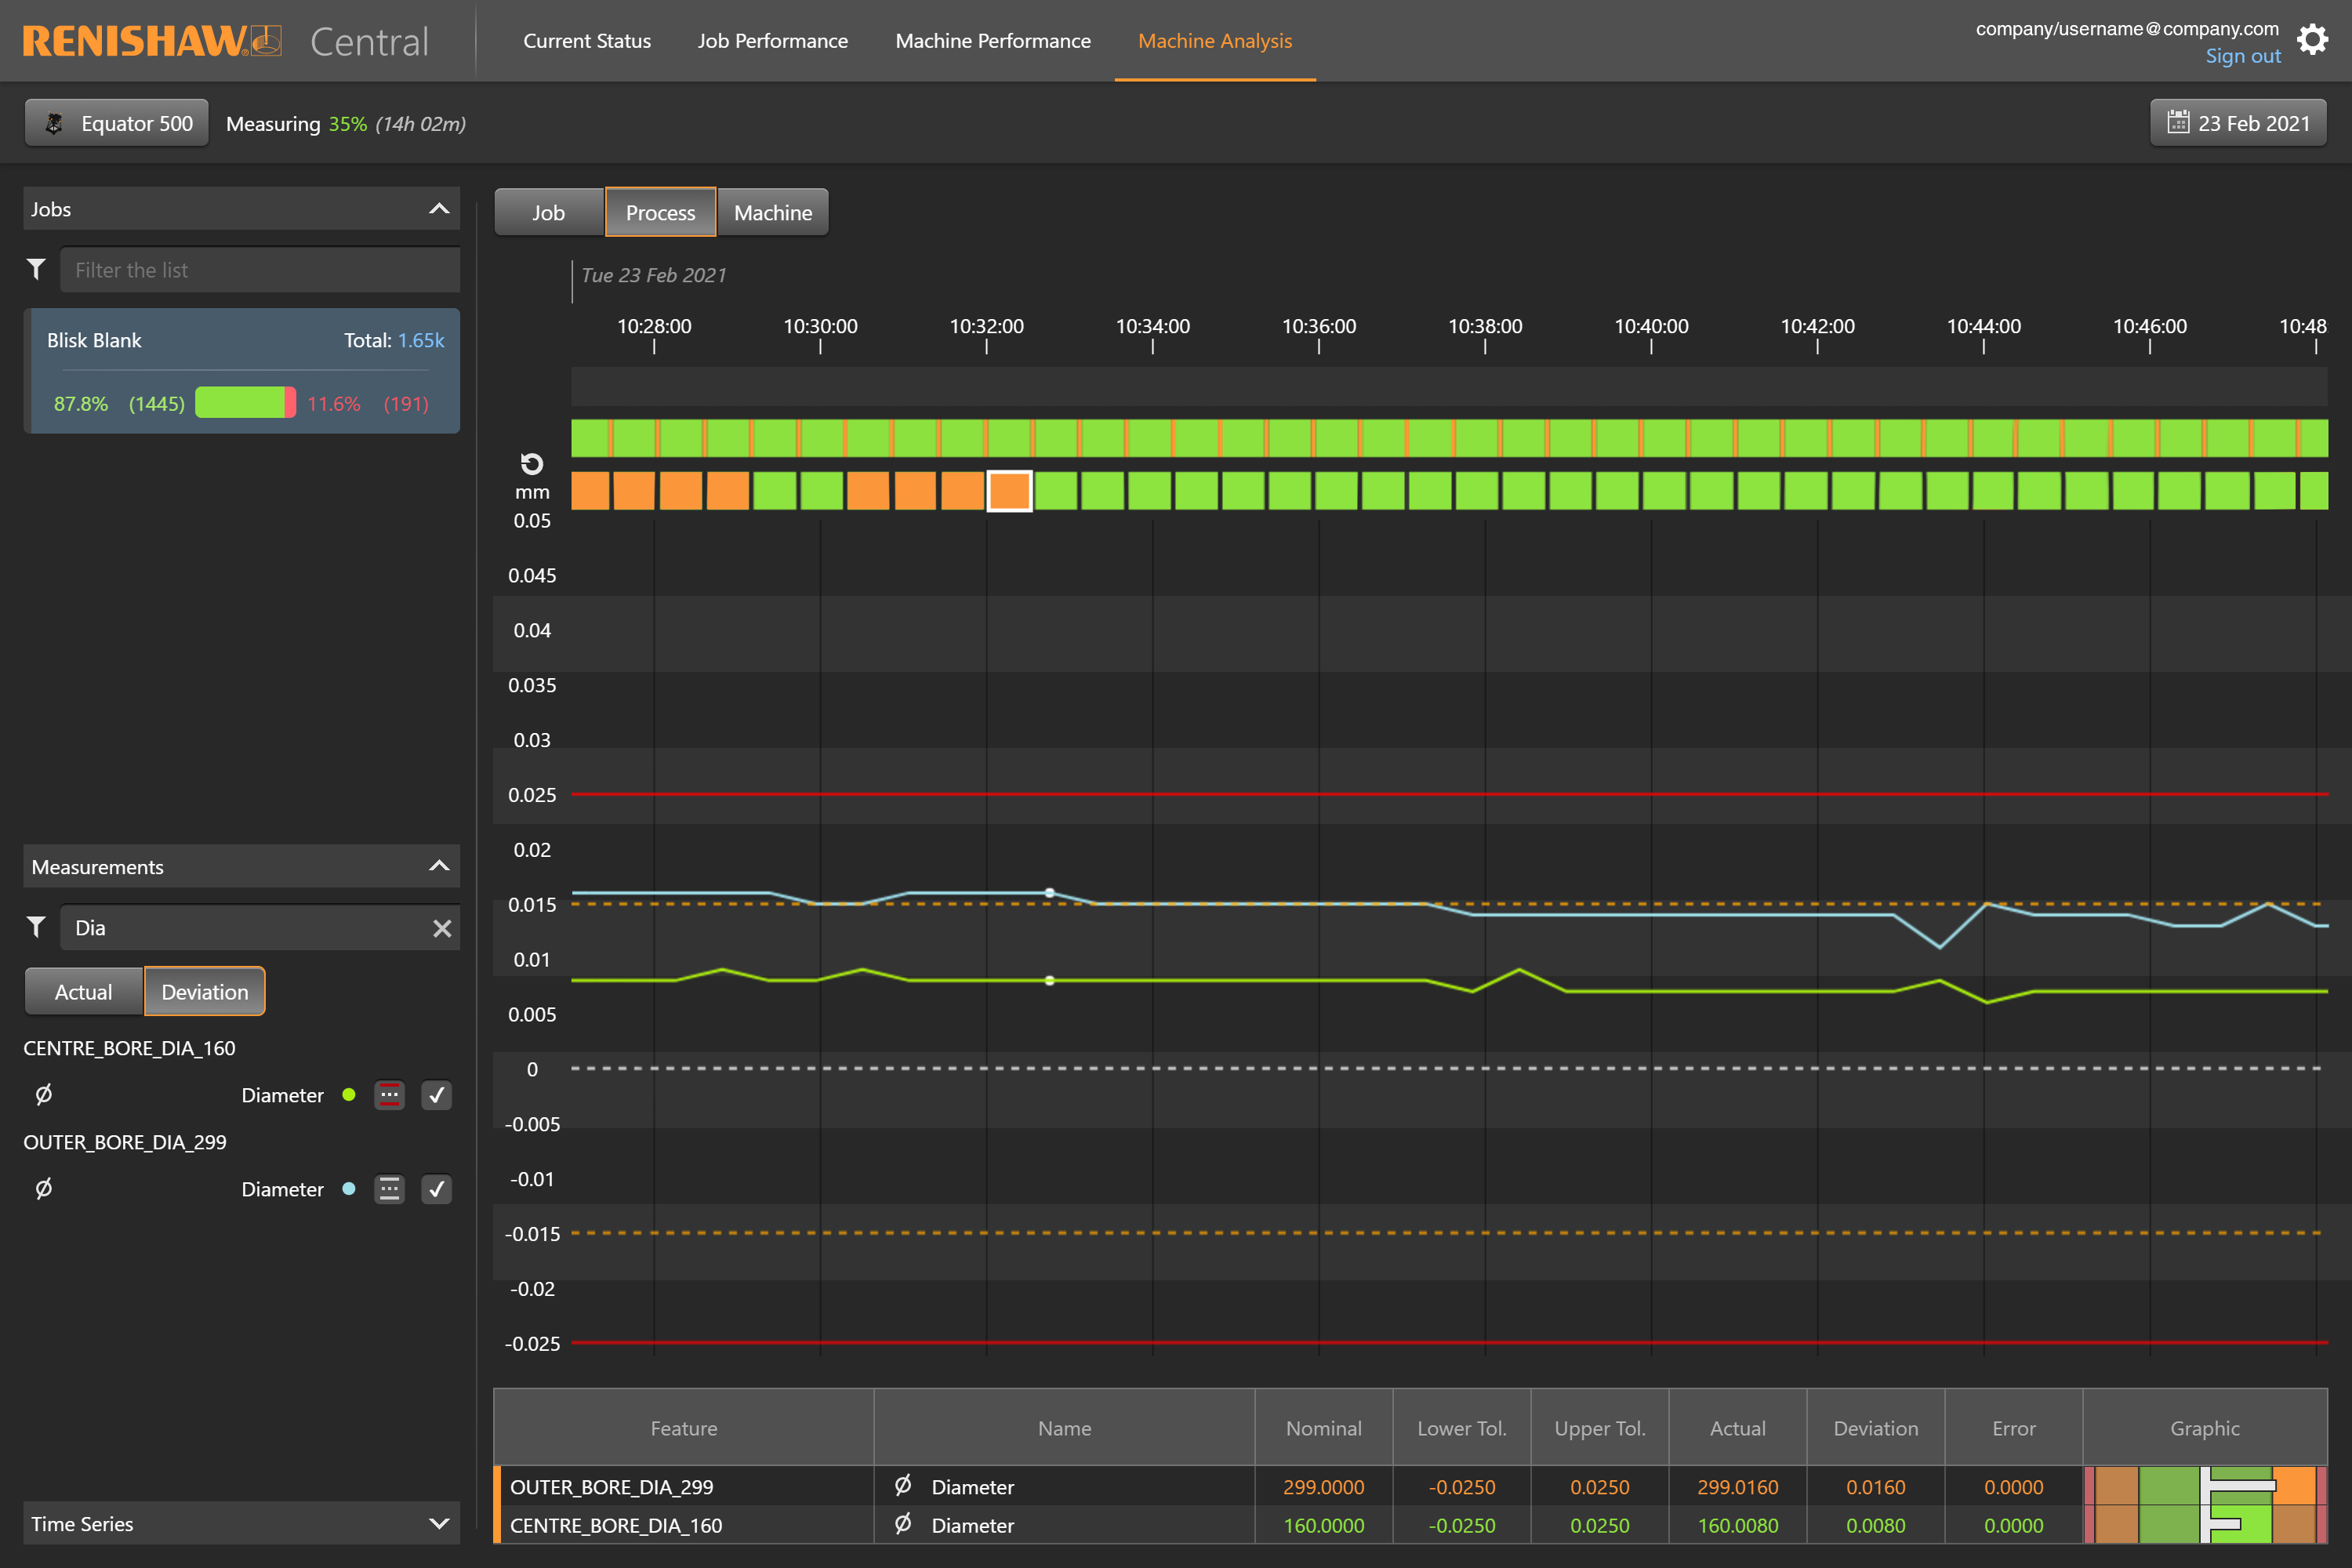This screenshot has height=1568, width=2352.
Task: Go to the Job Performance tab
Action: tap(773, 41)
